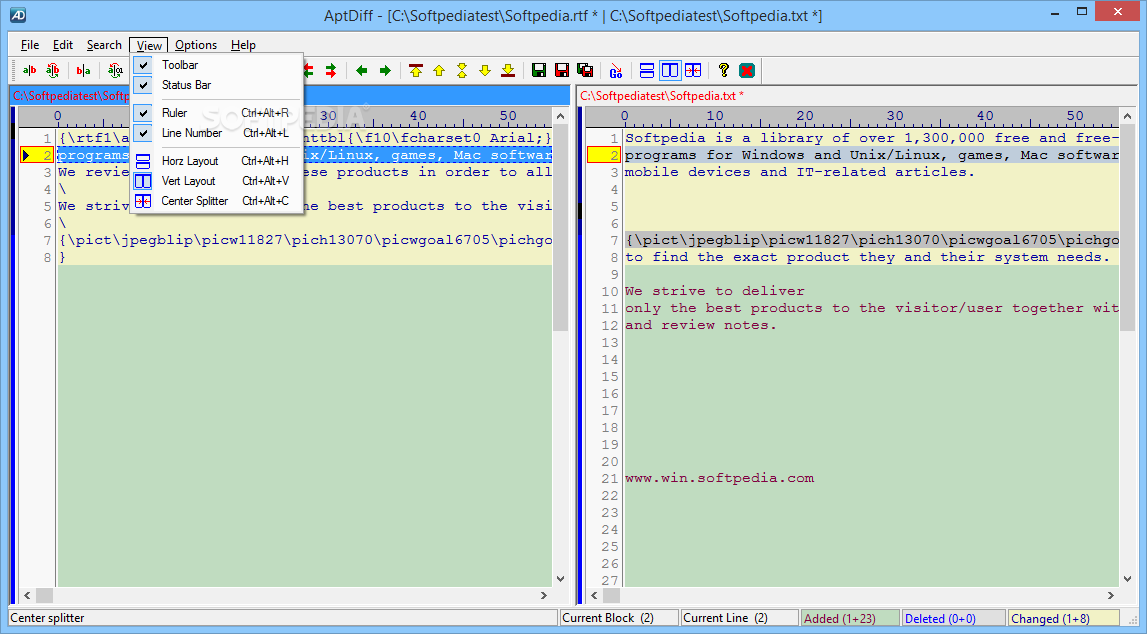Click highlighted line number 2 in left gutter
The image size is (1147, 634).
tap(37, 155)
